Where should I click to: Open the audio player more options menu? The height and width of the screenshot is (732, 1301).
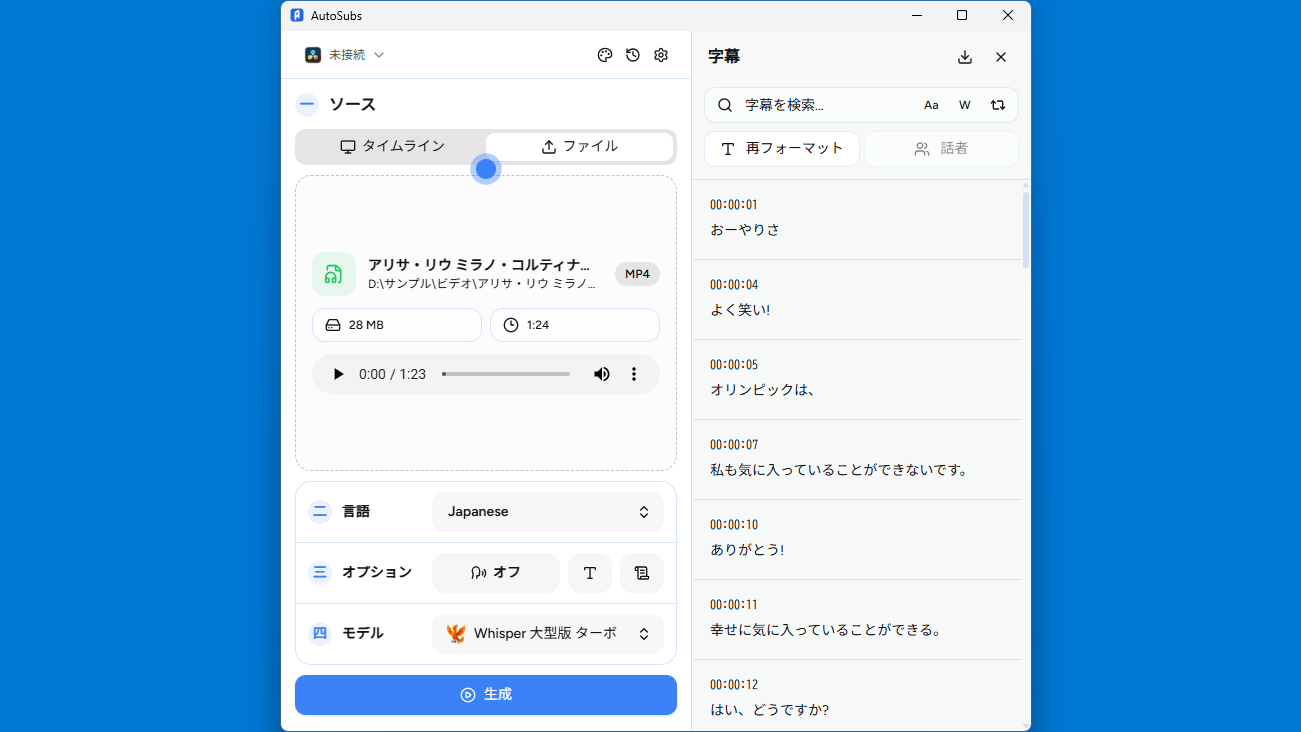[x=634, y=374]
